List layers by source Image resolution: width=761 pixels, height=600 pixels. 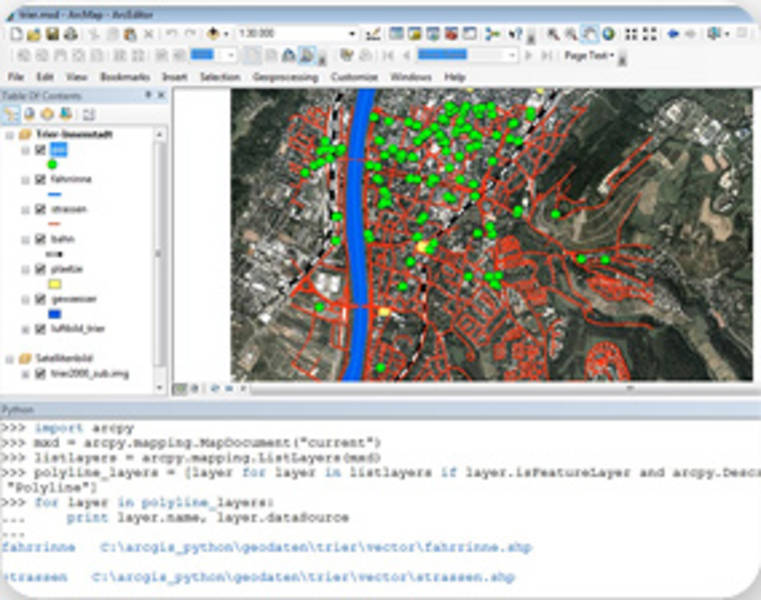pos(30,114)
